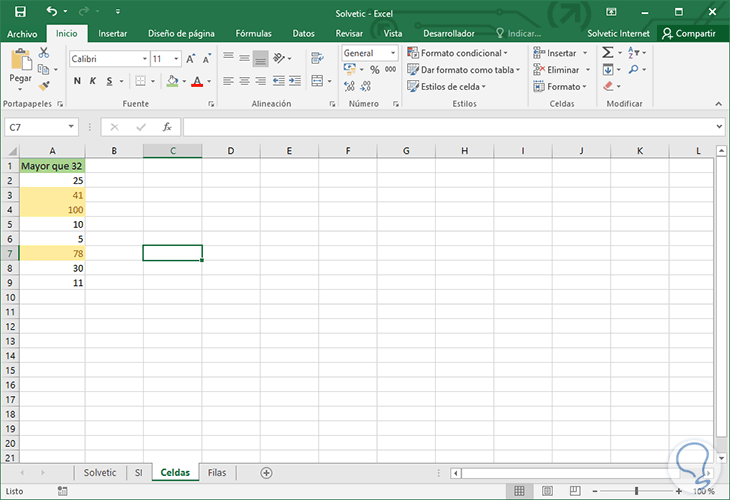
Task: Switch to the Fórmulas tab
Action: tap(253, 34)
